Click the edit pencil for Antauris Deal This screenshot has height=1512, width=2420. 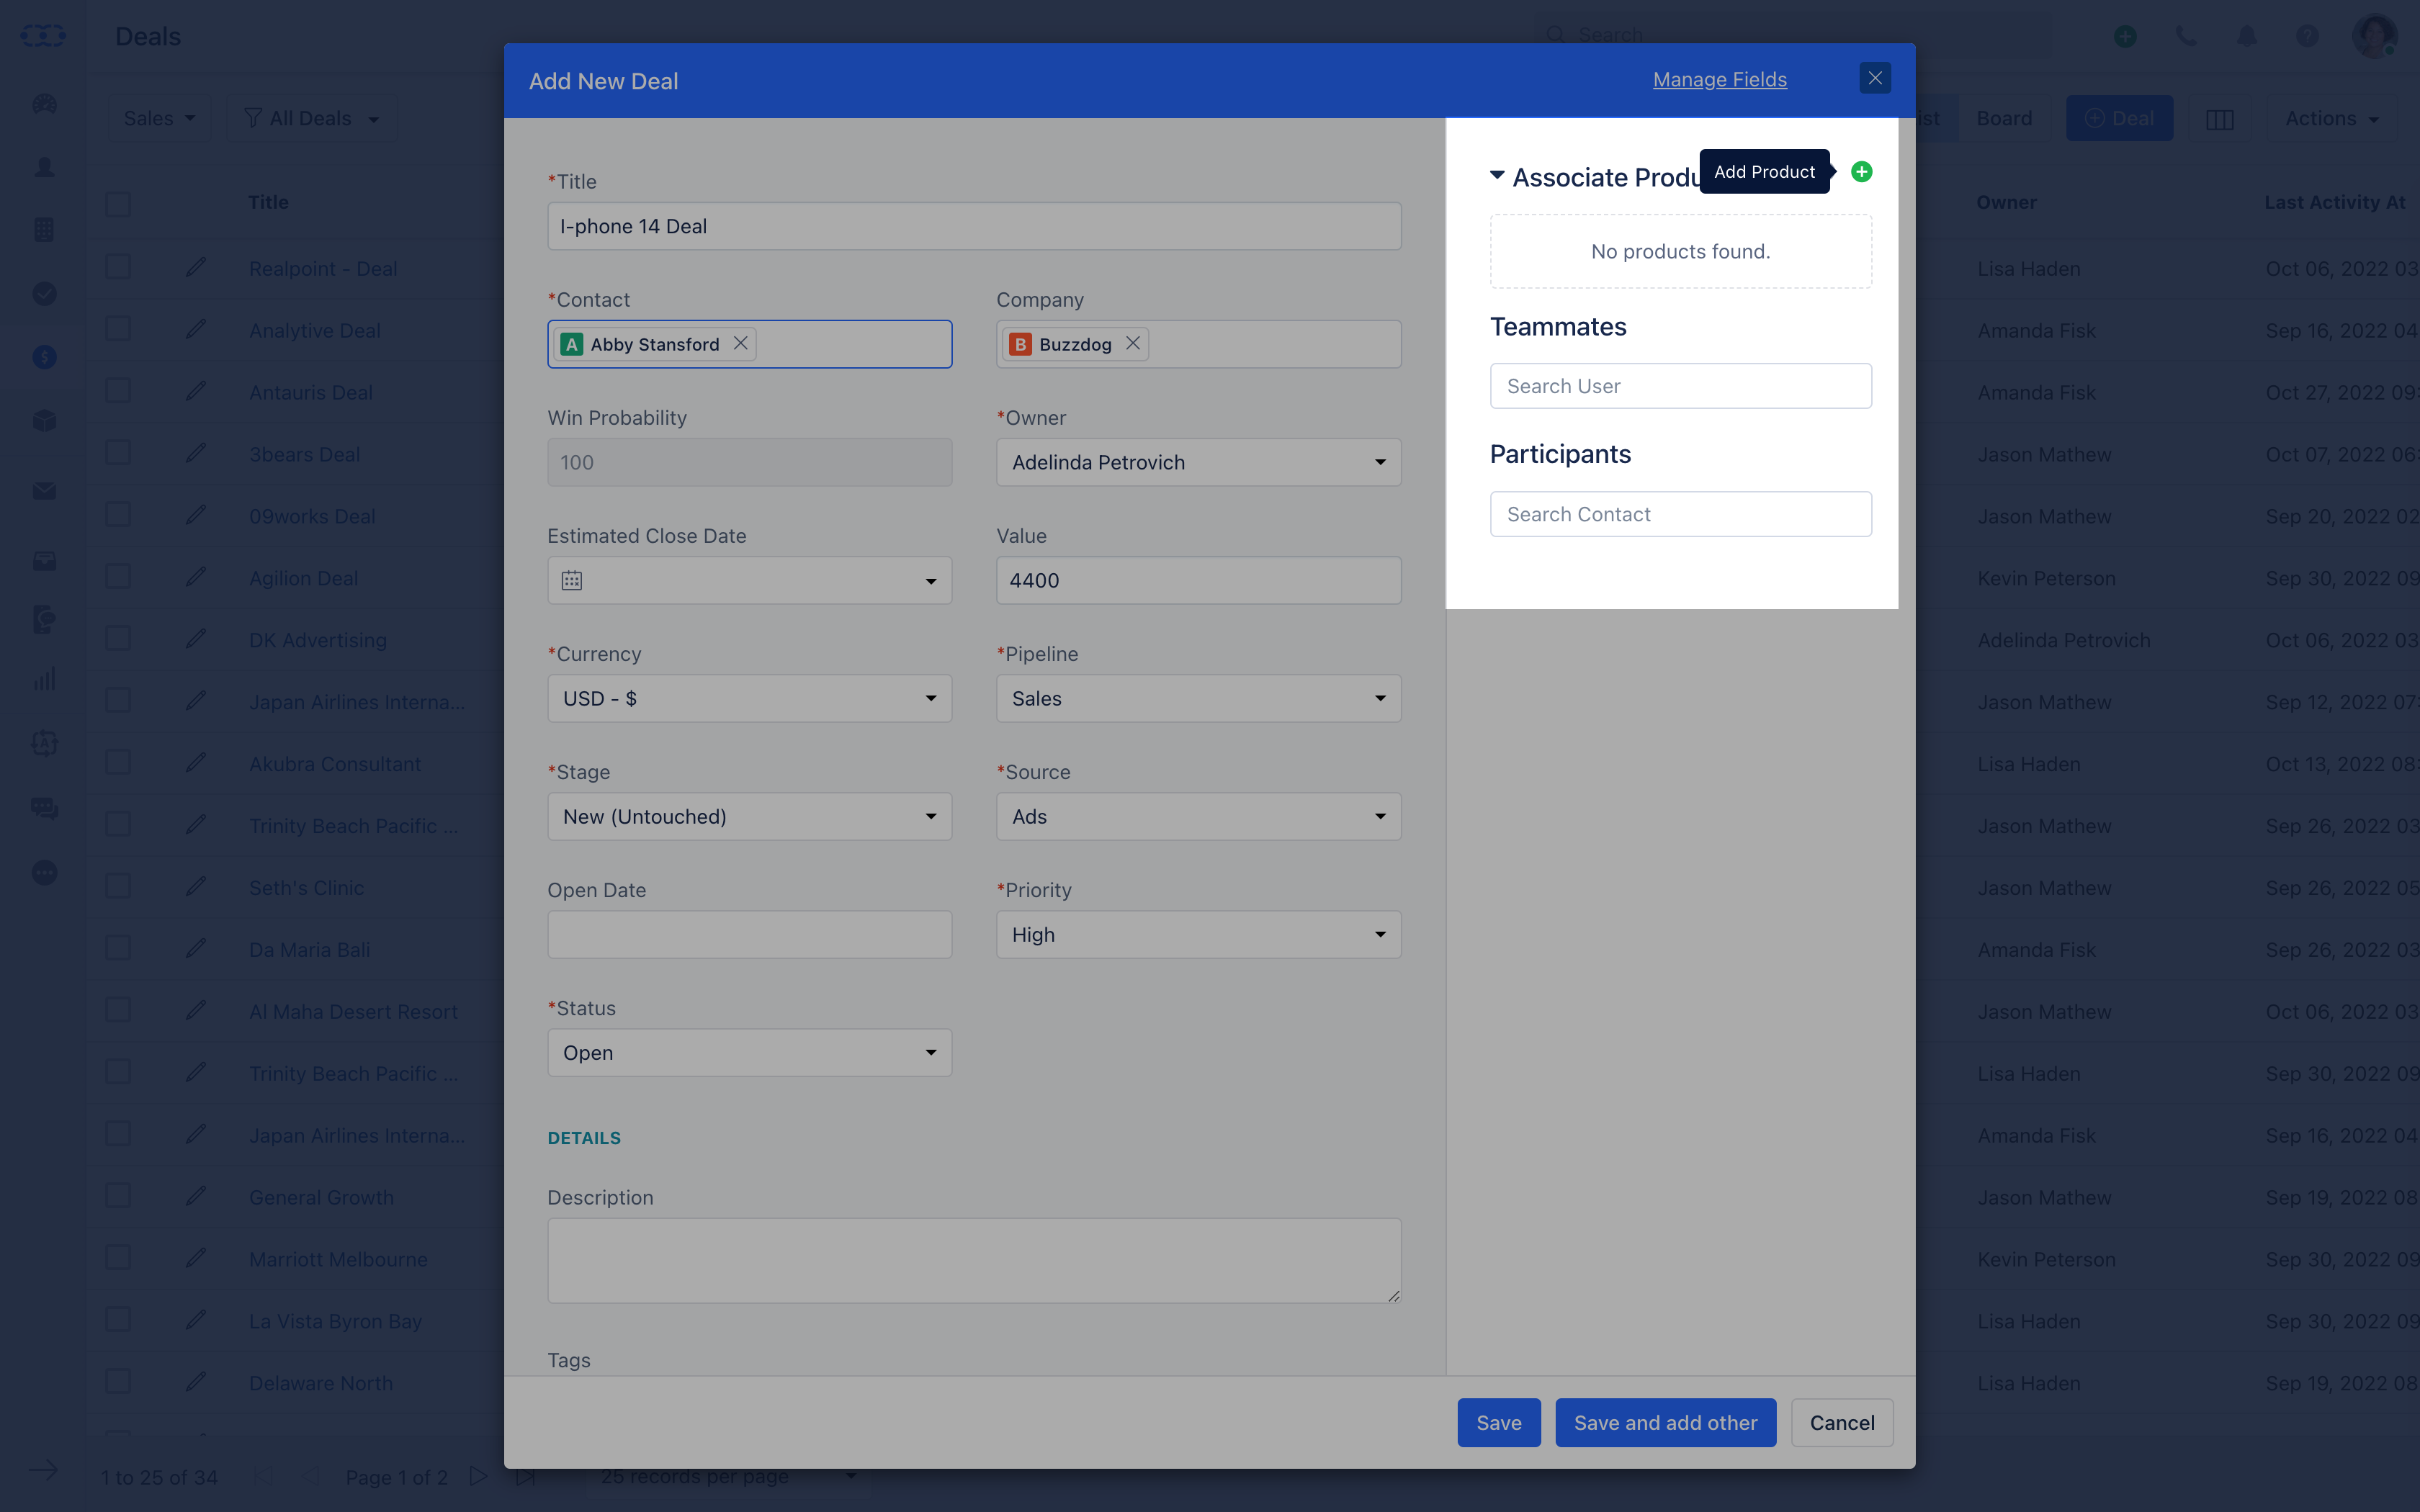pyautogui.click(x=196, y=391)
